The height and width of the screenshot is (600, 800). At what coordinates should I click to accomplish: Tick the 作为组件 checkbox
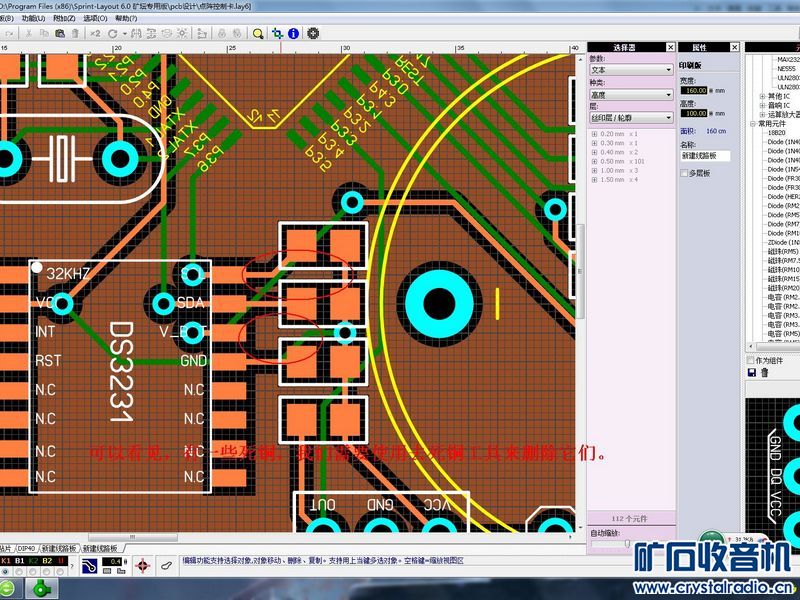point(752,360)
